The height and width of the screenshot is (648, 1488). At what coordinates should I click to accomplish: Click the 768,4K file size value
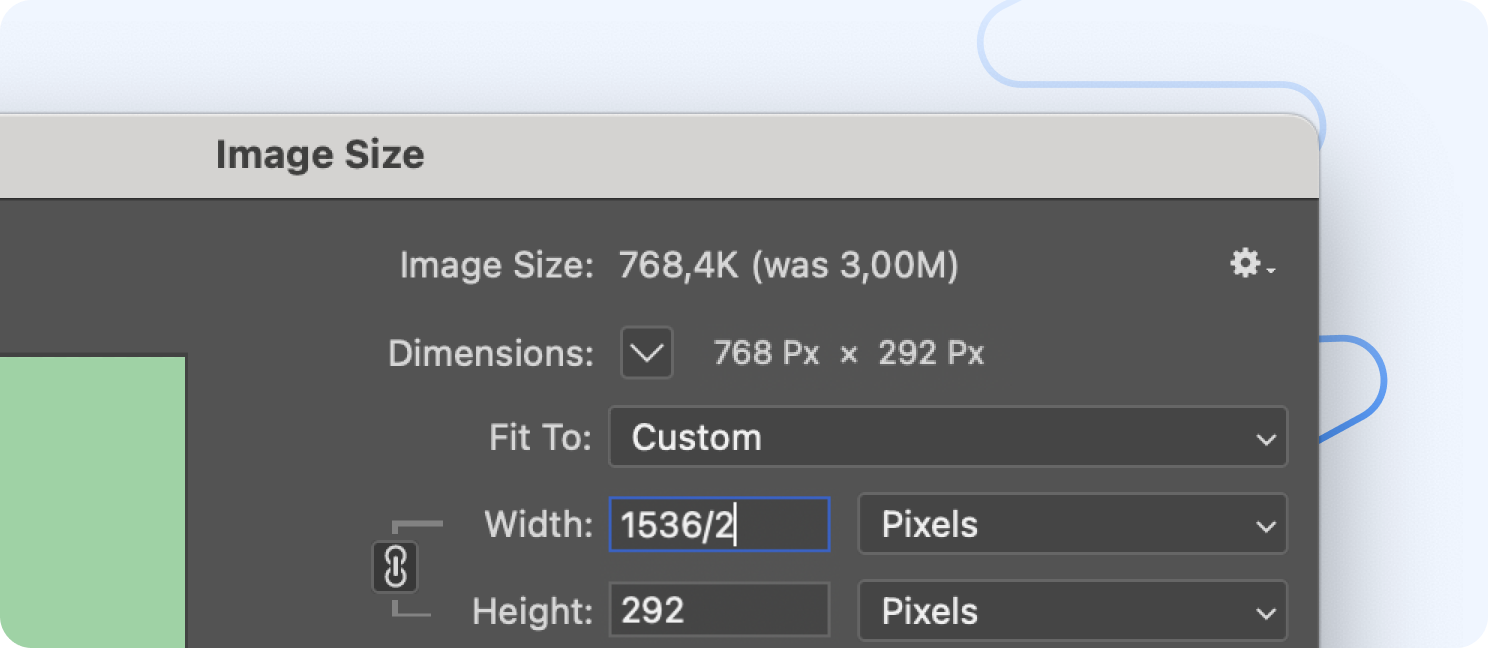(x=678, y=265)
